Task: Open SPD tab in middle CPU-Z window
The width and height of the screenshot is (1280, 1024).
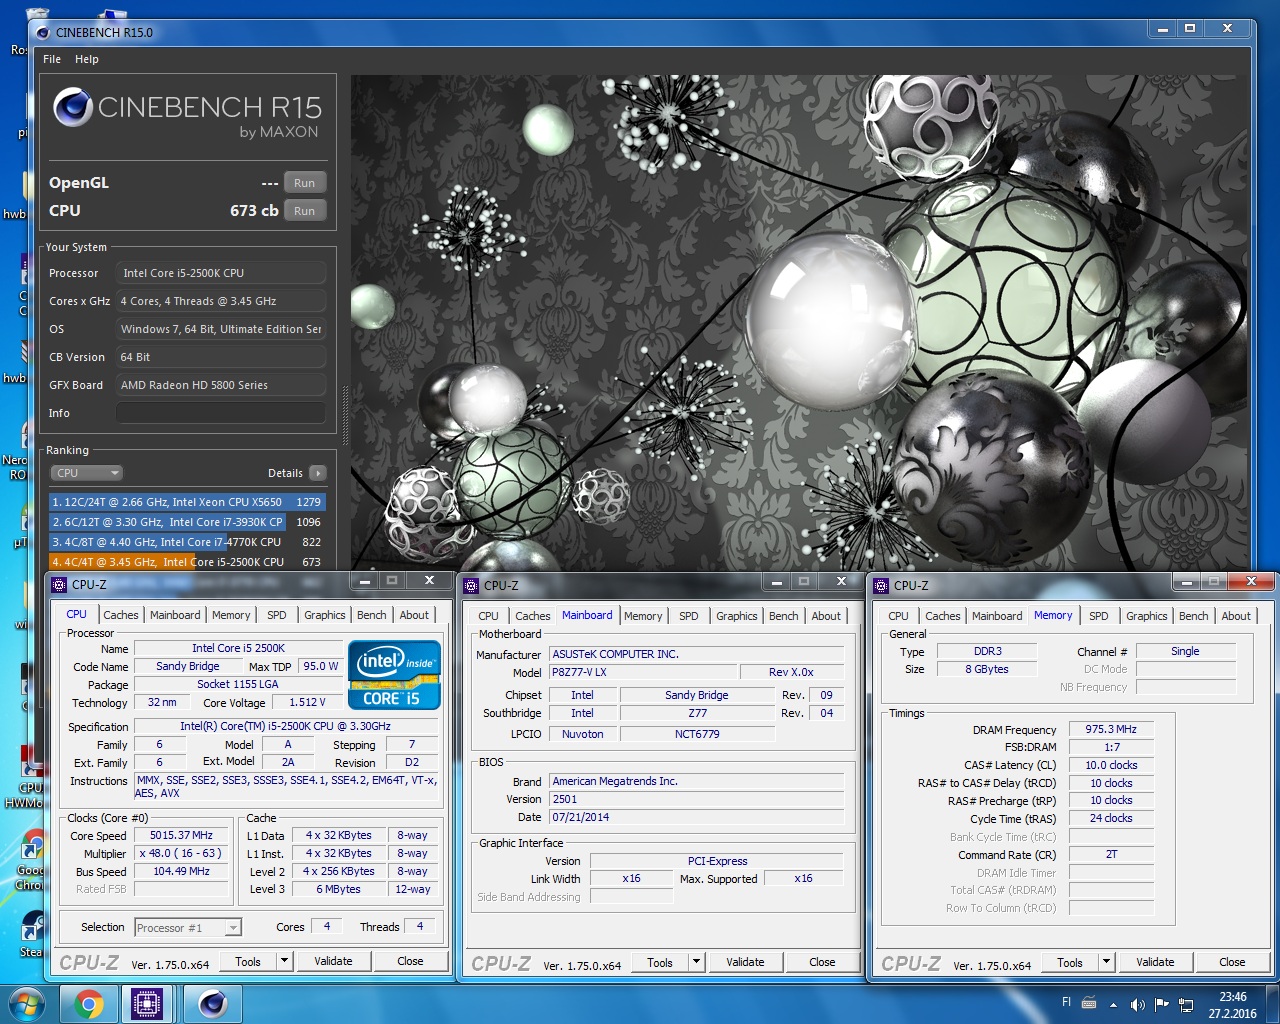Action: tap(689, 616)
